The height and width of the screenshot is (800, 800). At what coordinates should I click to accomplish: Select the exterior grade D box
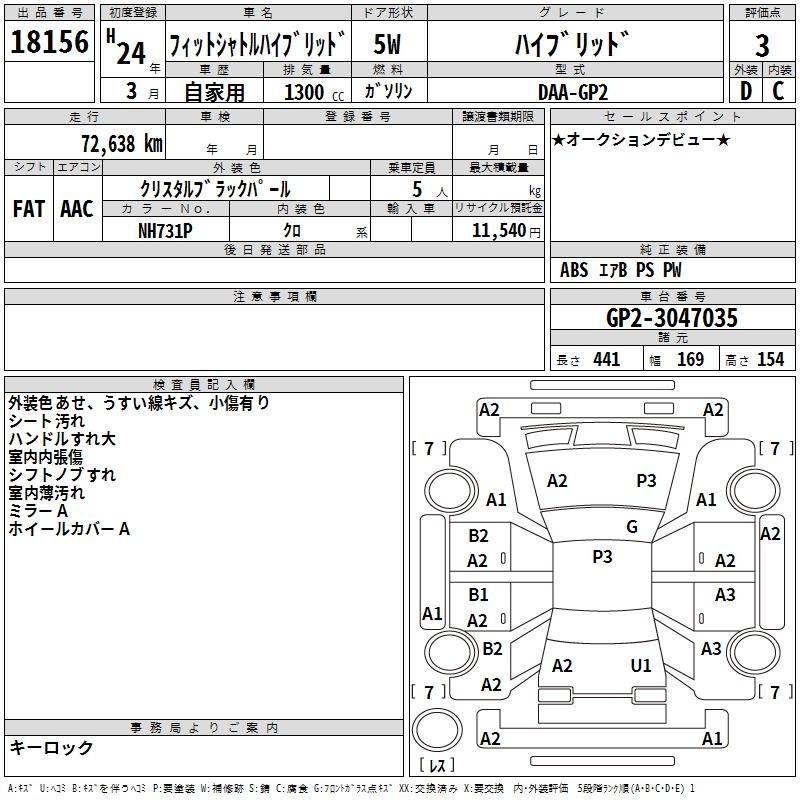[745, 90]
